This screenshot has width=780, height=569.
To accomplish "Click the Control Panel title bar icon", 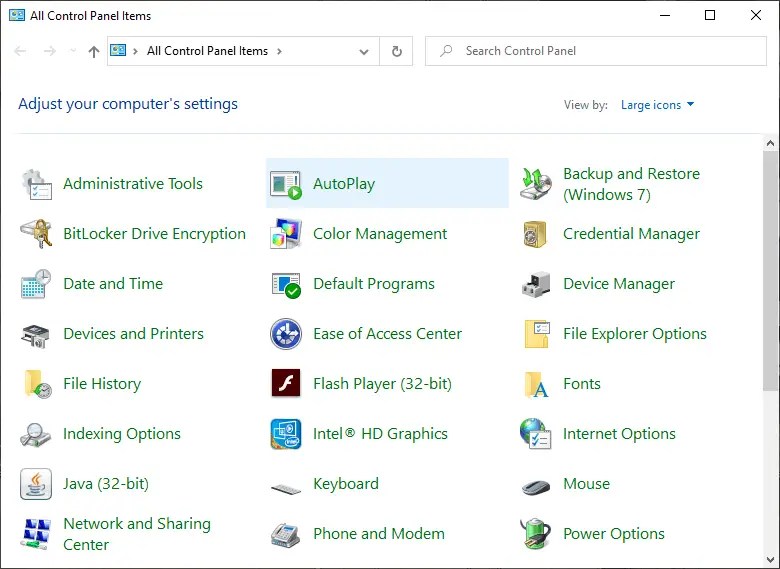I will pyautogui.click(x=17, y=15).
